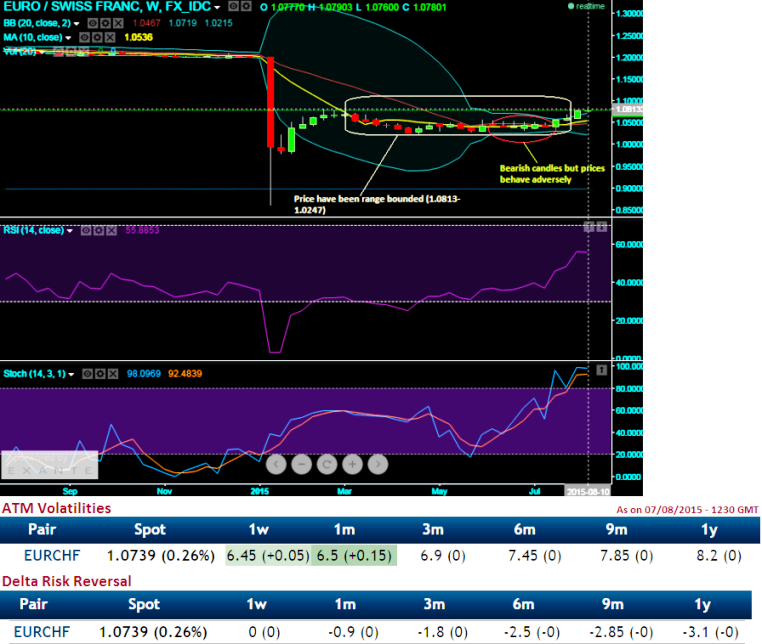This screenshot has height=644, width=762.
Task: Remove the MA (10, close) indicator
Action: point(110,37)
